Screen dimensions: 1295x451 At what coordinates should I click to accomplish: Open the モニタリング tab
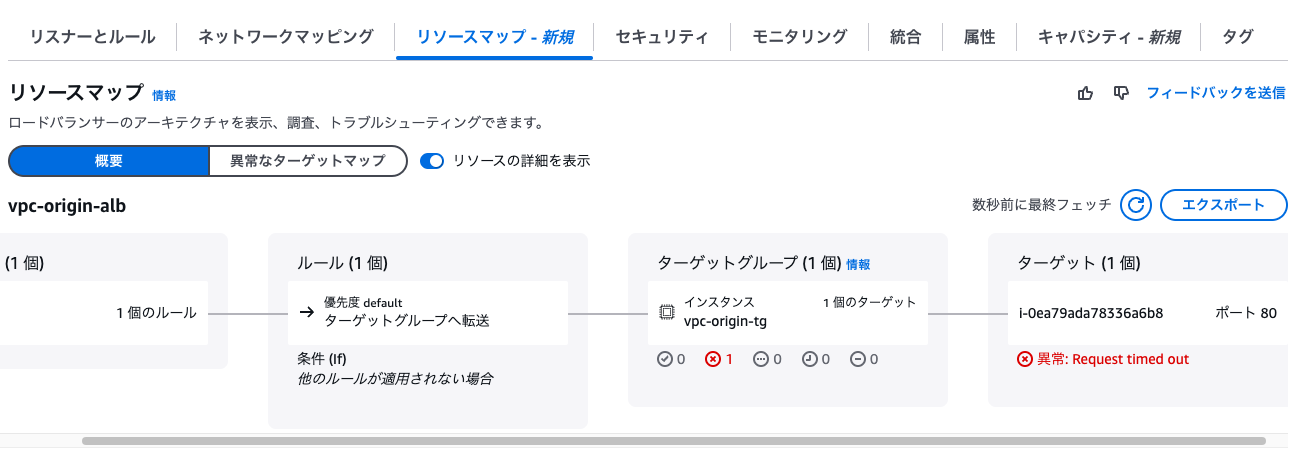(x=799, y=37)
